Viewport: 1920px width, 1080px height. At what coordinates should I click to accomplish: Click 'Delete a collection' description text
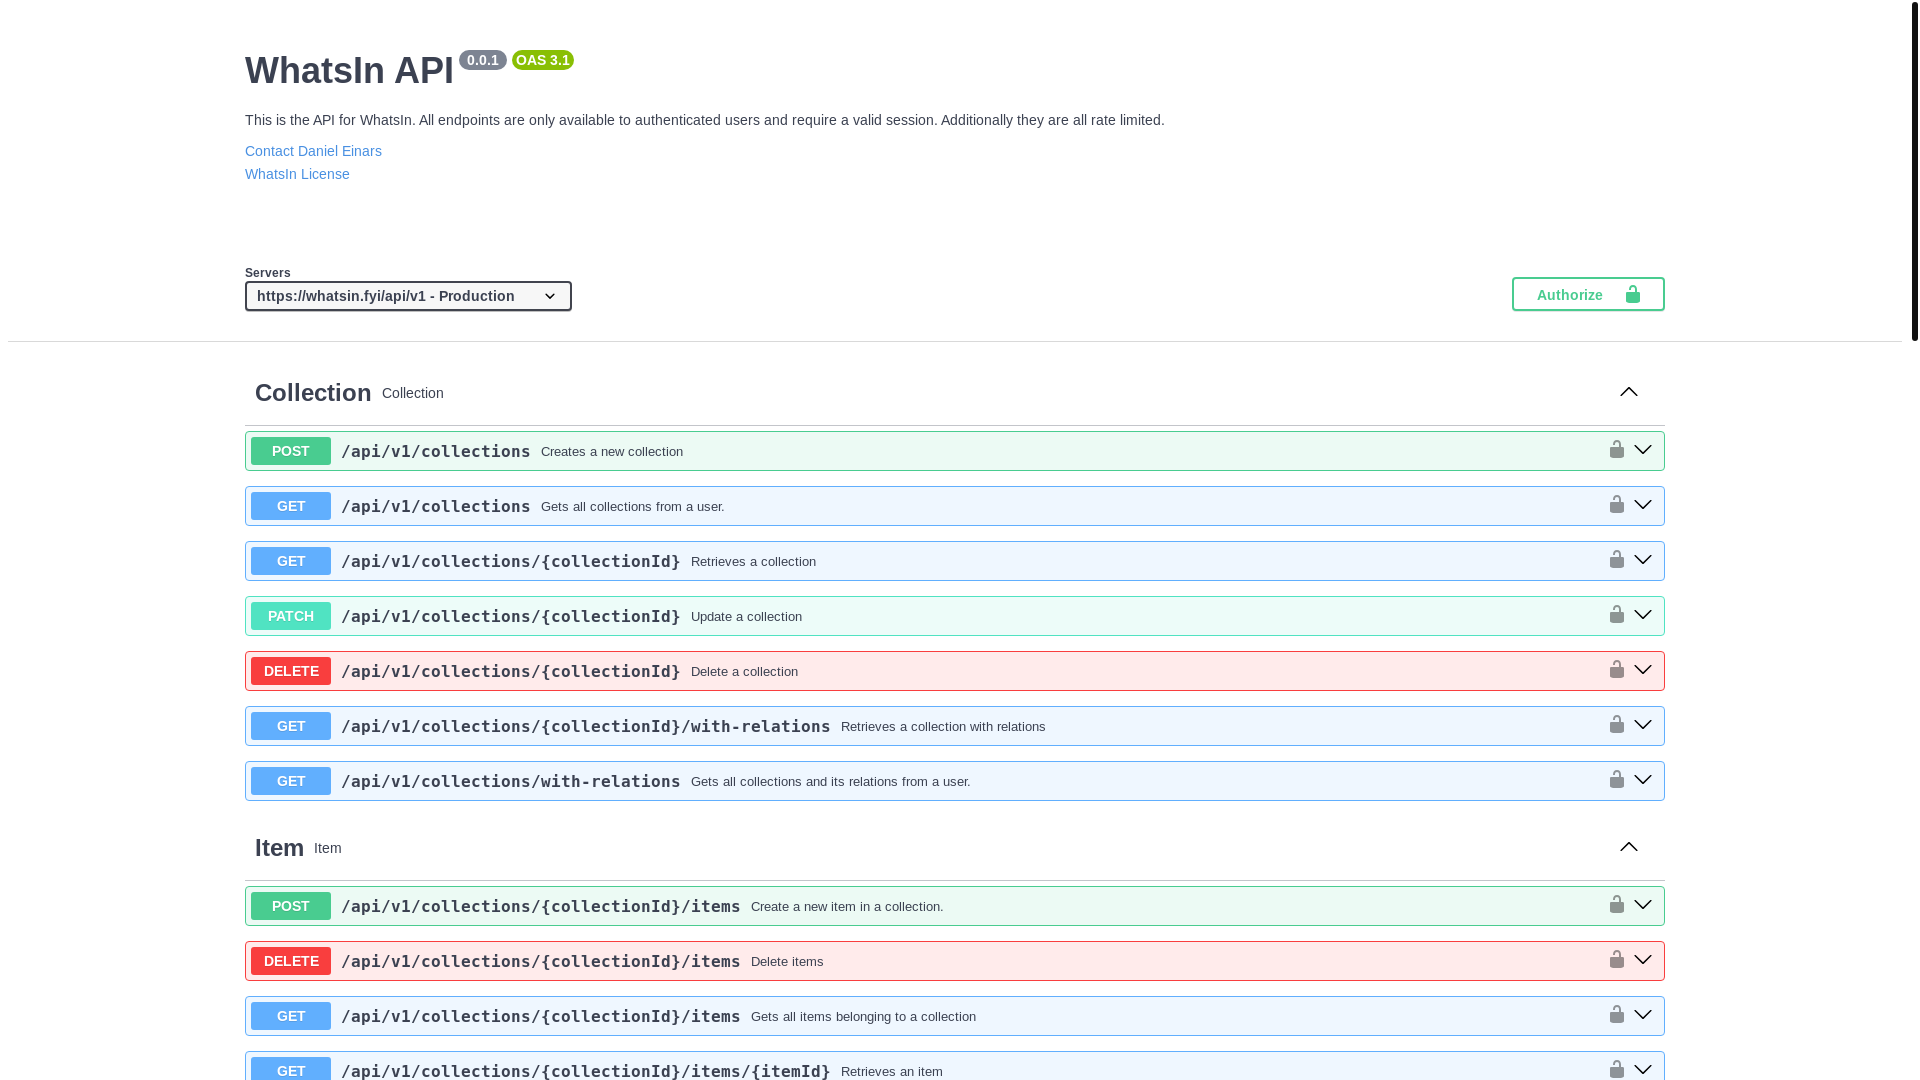[744, 672]
